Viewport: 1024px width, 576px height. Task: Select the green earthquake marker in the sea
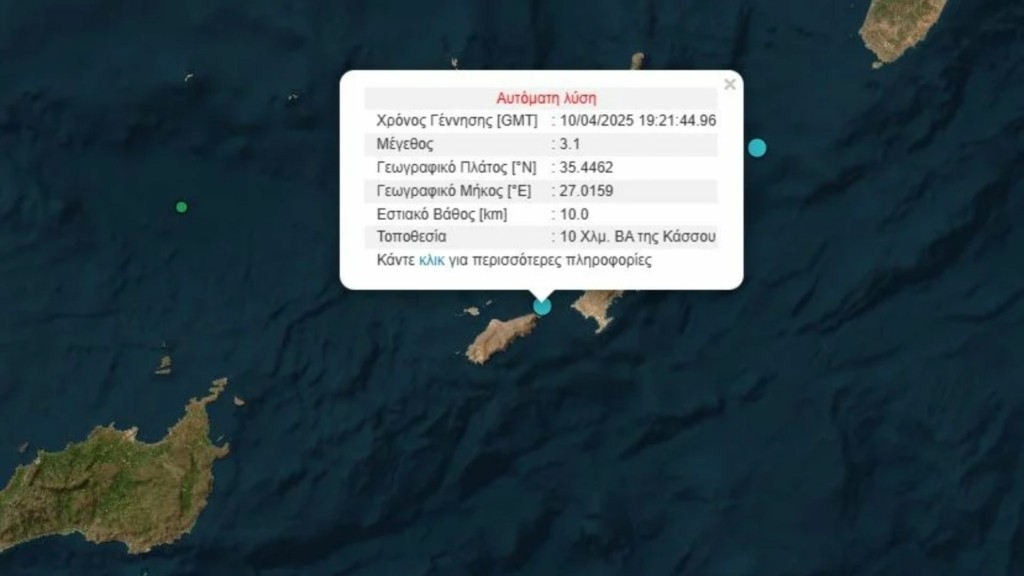(182, 207)
